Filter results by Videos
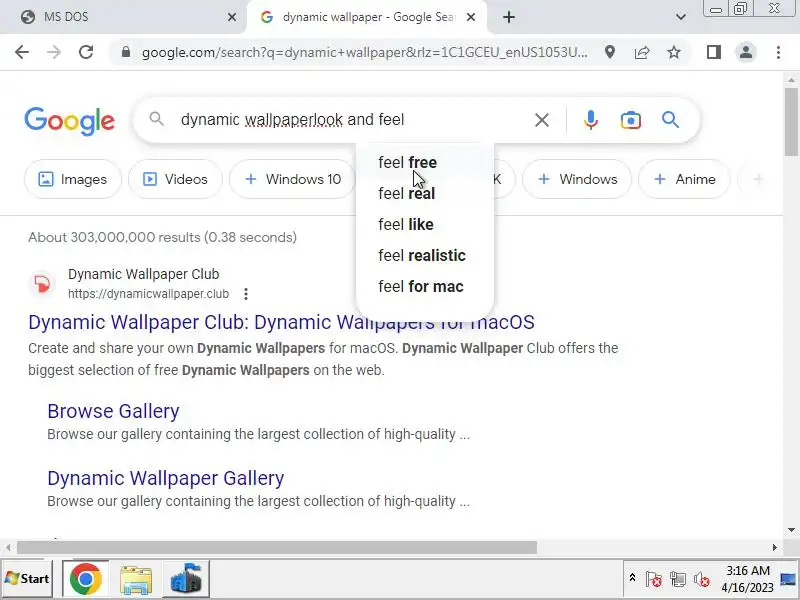The height and width of the screenshot is (600, 800). [175, 179]
